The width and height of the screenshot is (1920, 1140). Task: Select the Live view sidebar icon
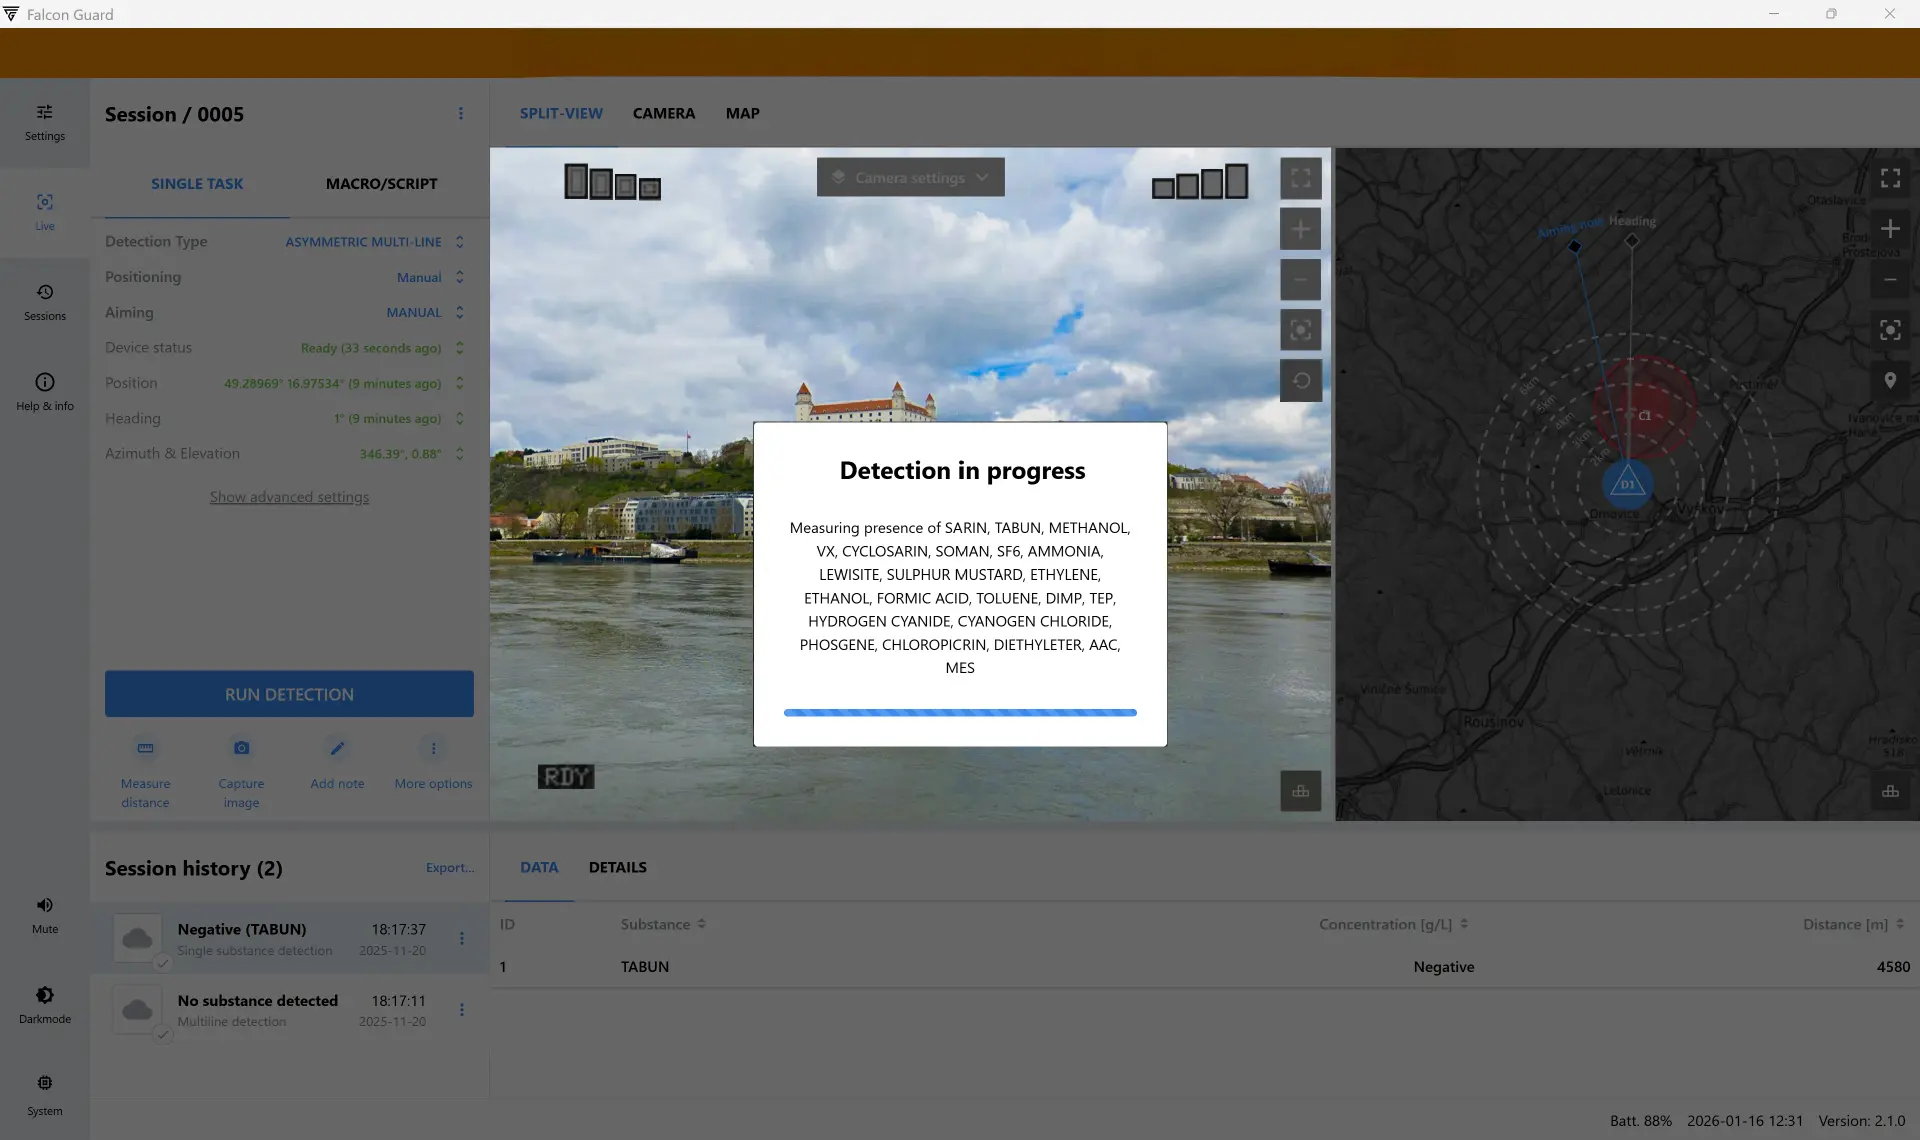click(45, 212)
